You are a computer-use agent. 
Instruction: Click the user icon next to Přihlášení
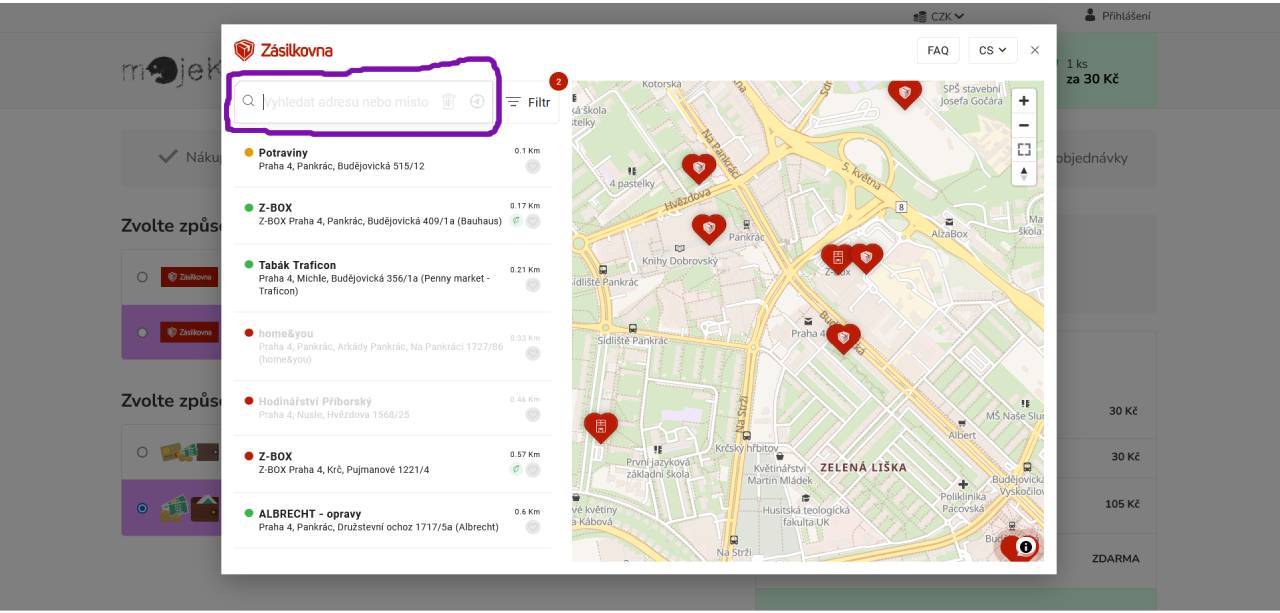(x=1091, y=15)
